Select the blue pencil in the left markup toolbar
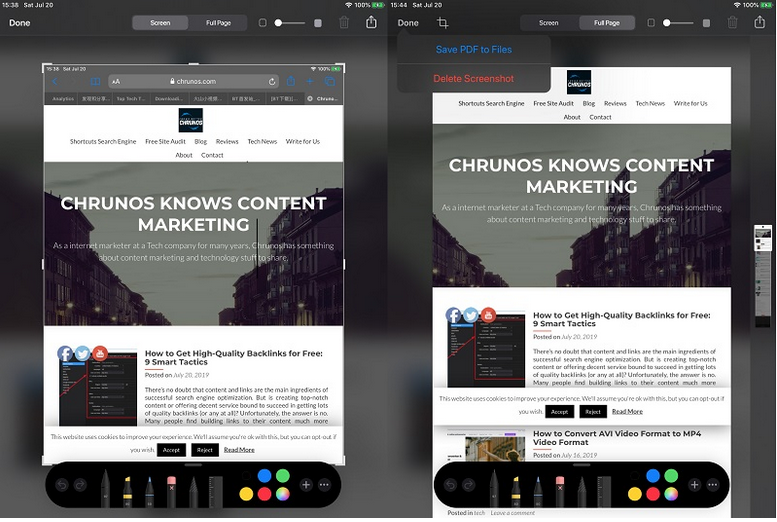The image size is (777, 522). coord(149,491)
